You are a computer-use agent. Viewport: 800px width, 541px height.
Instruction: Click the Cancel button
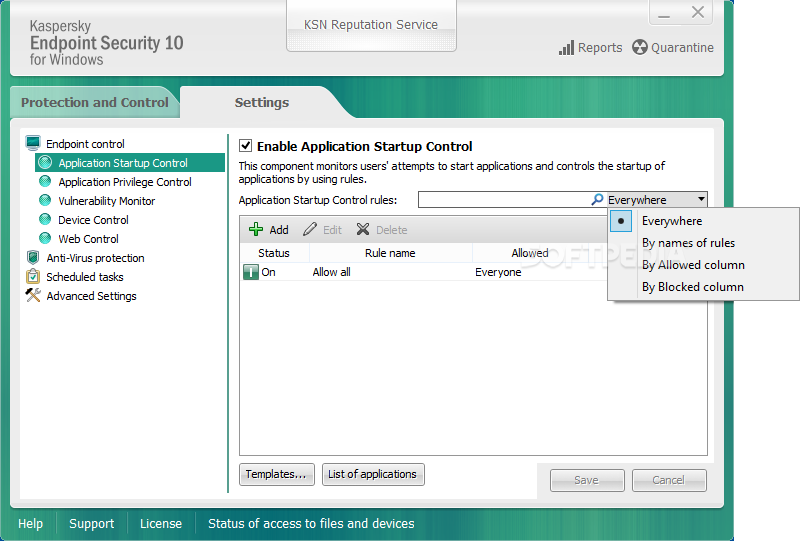669,480
